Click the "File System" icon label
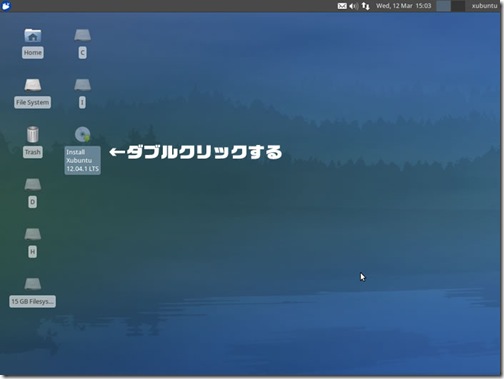Screen dimensions: 504x379 (x=33, y=102)
